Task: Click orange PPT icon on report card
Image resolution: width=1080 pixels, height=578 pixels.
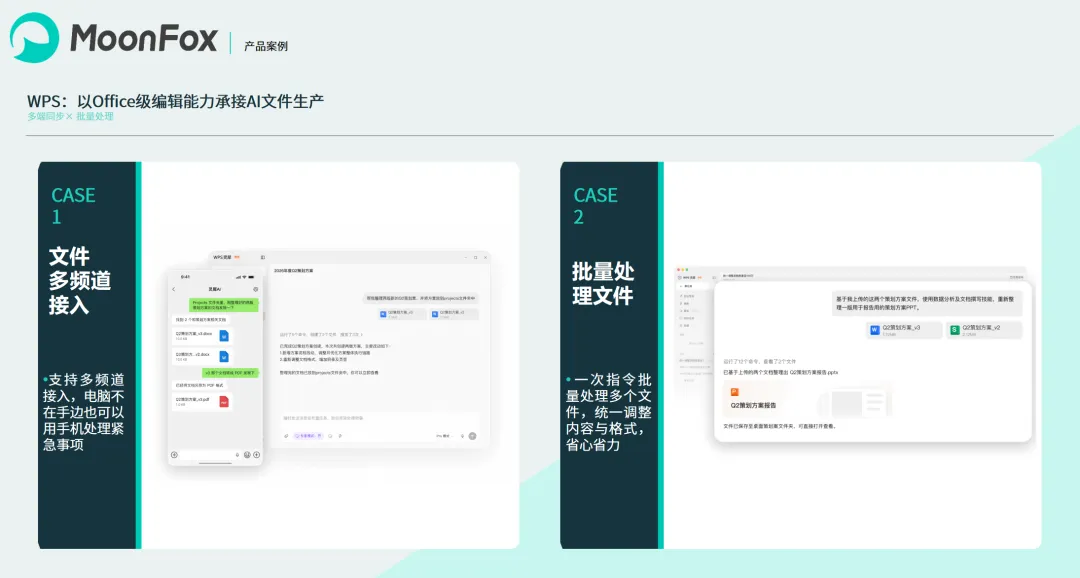Action: point(734,392)
